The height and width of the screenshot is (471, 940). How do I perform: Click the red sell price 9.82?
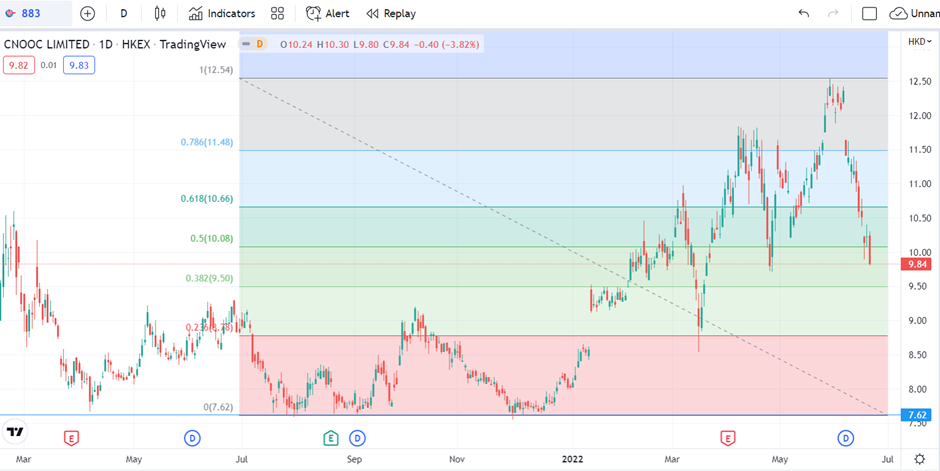[18, 65]
